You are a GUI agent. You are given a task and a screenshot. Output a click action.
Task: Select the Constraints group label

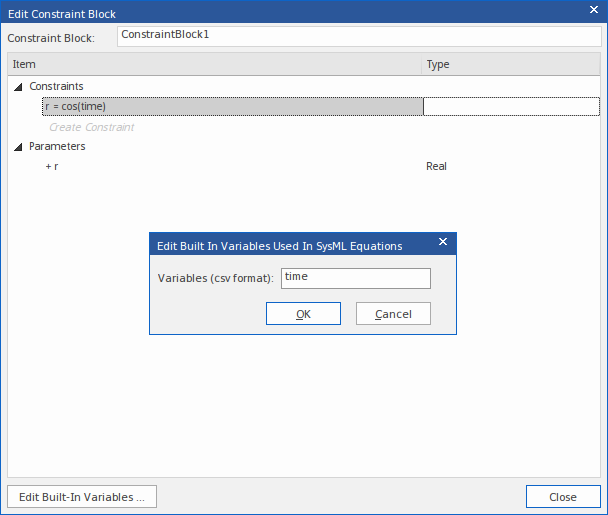pyautogui.click(x=57, y=87)
